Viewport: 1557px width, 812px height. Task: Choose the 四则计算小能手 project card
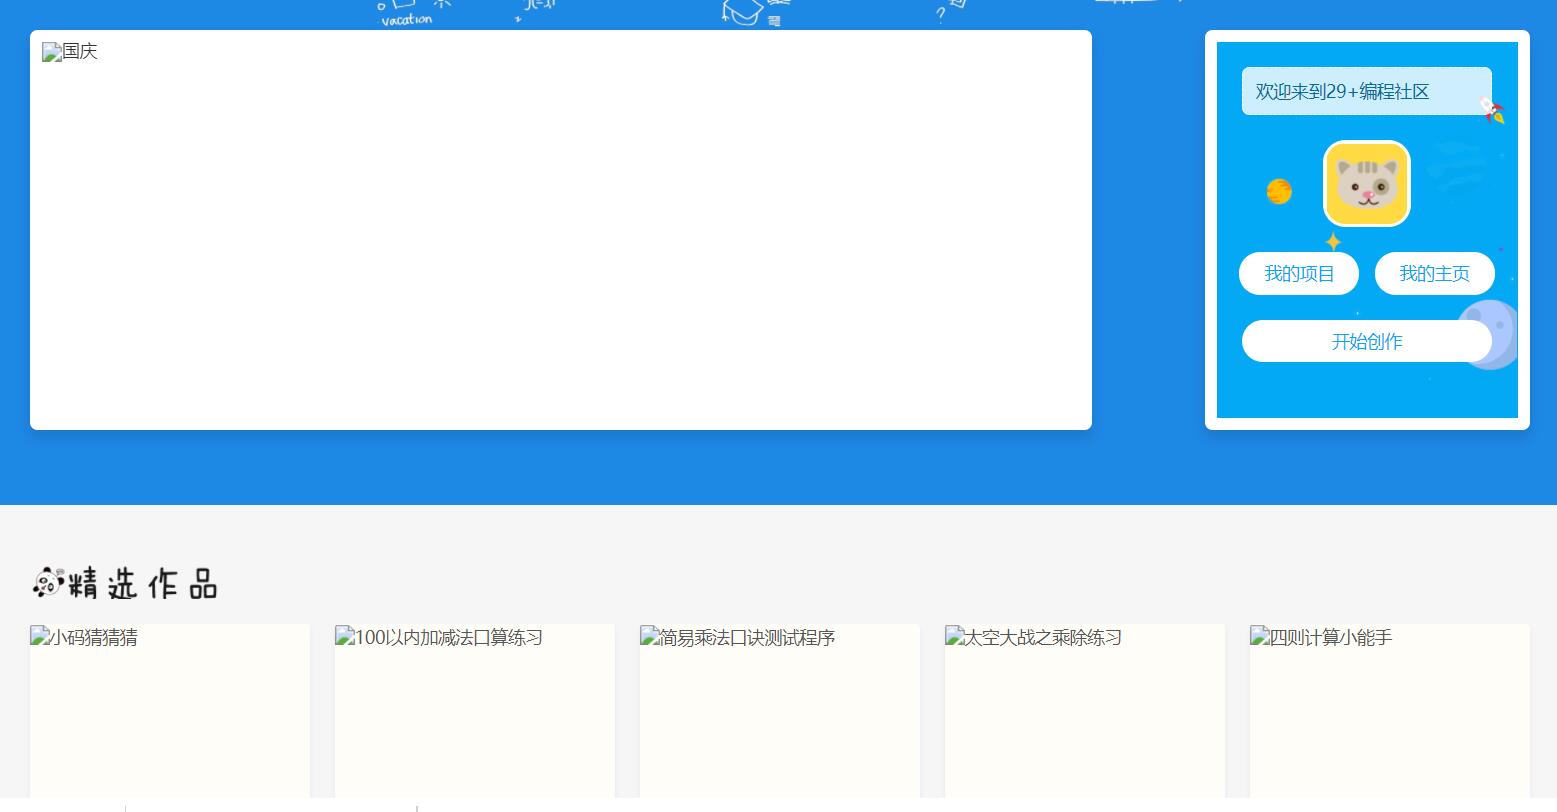(x=1390, y=711)
